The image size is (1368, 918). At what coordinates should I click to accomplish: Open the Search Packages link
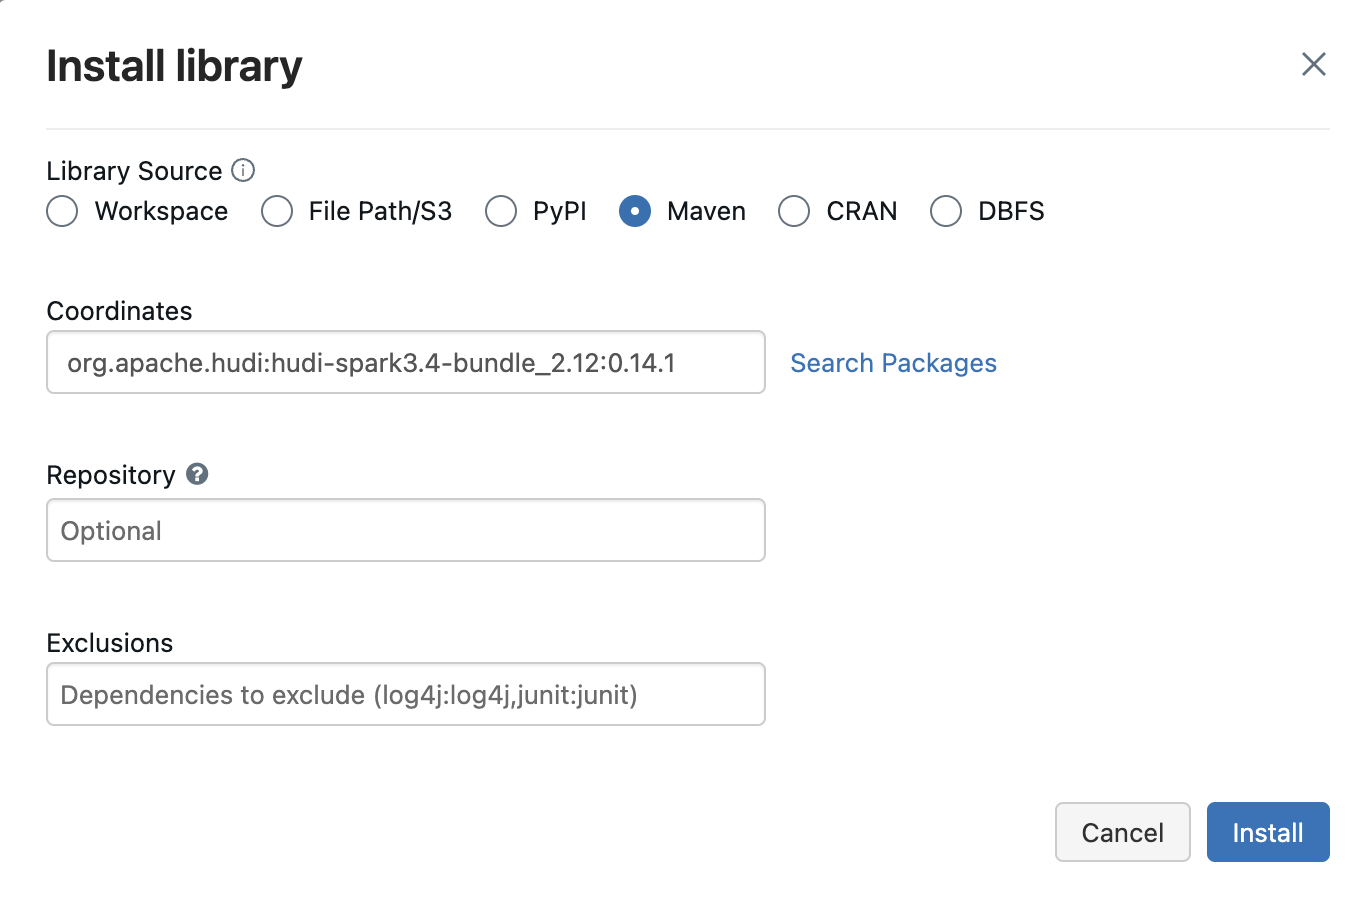893,363
